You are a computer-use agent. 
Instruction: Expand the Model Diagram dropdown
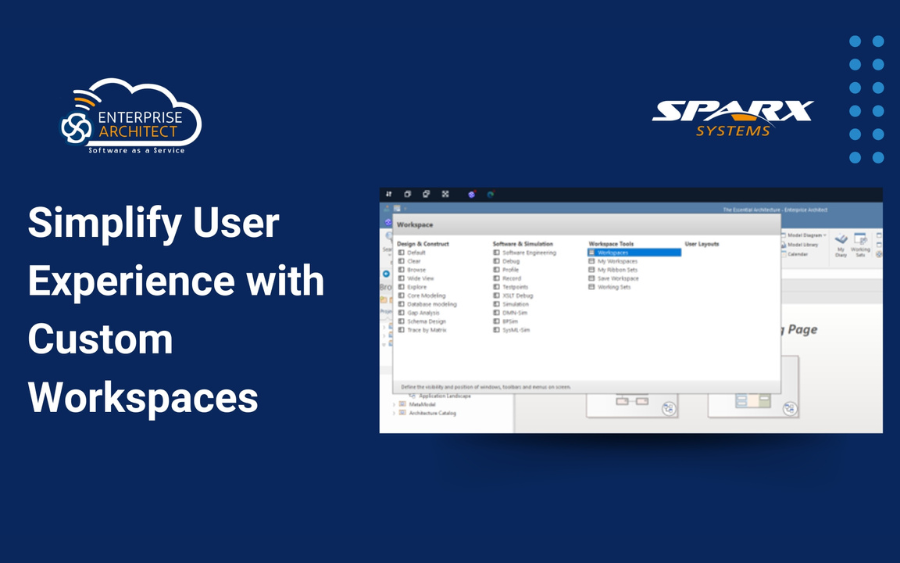click(824, 235)
